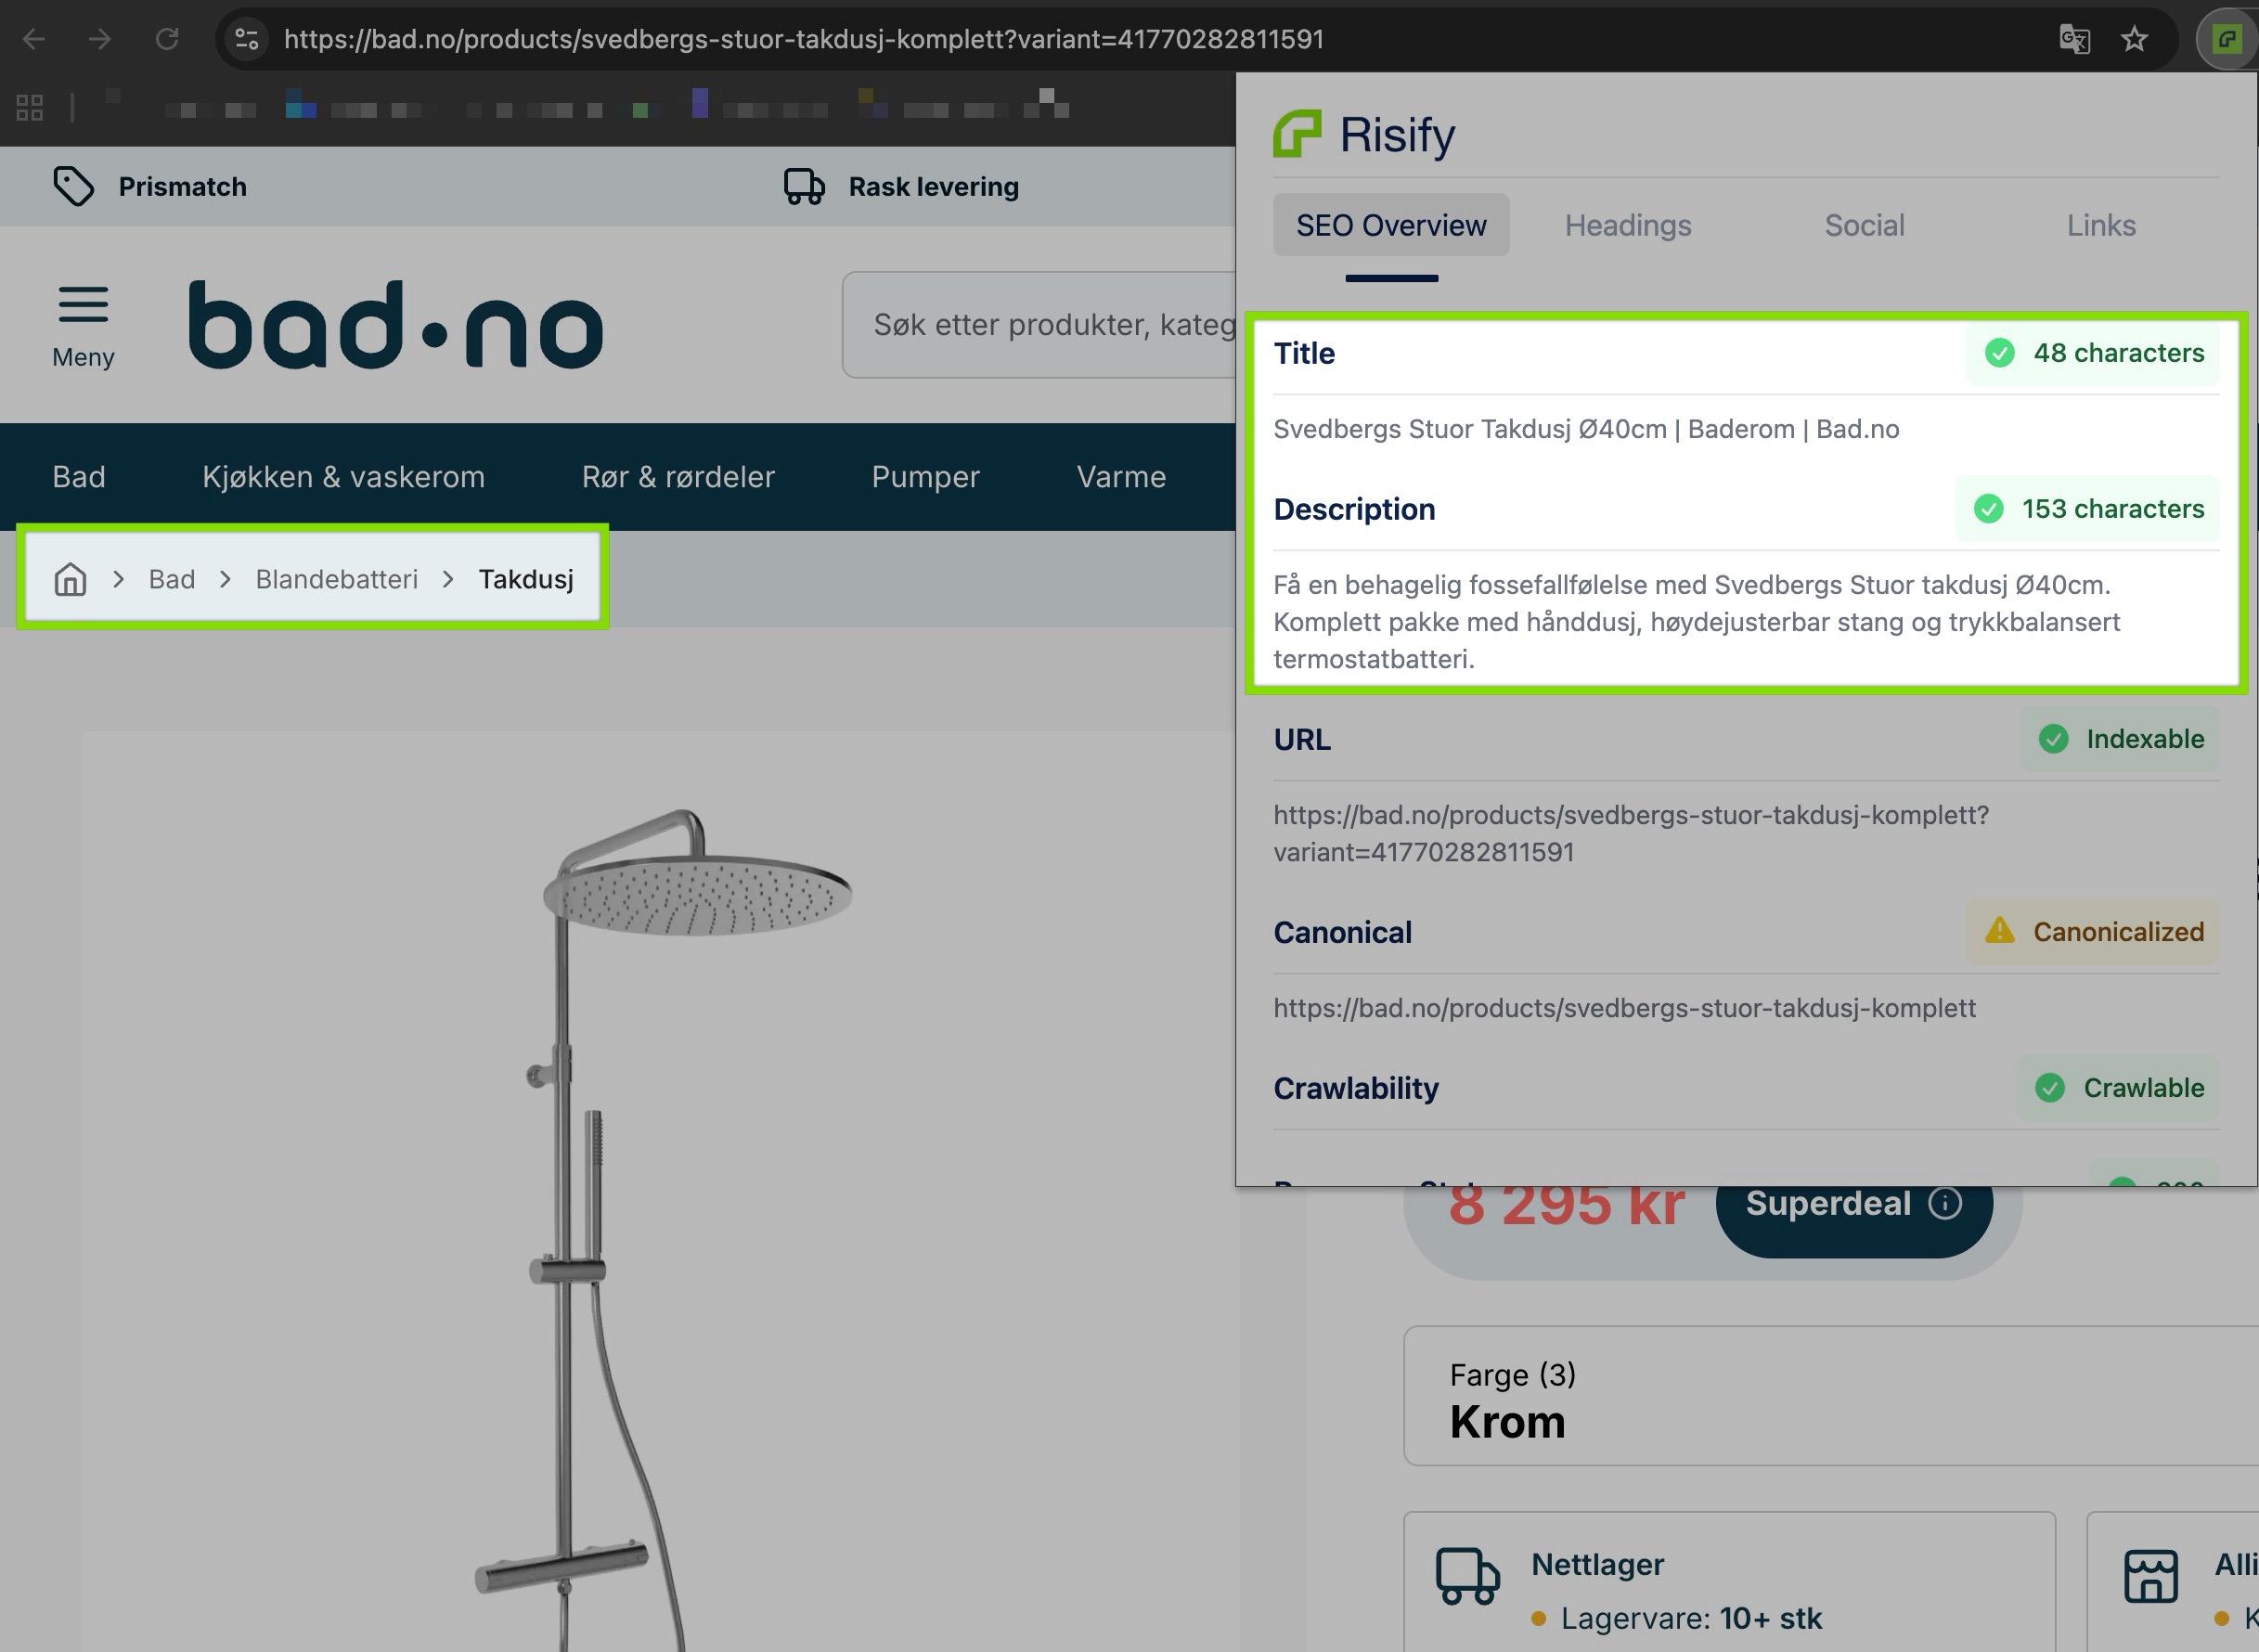This screenshot has width=2259, height=1652.
Task: Click the Nettlager stock card
Action: [1729, 1582]
